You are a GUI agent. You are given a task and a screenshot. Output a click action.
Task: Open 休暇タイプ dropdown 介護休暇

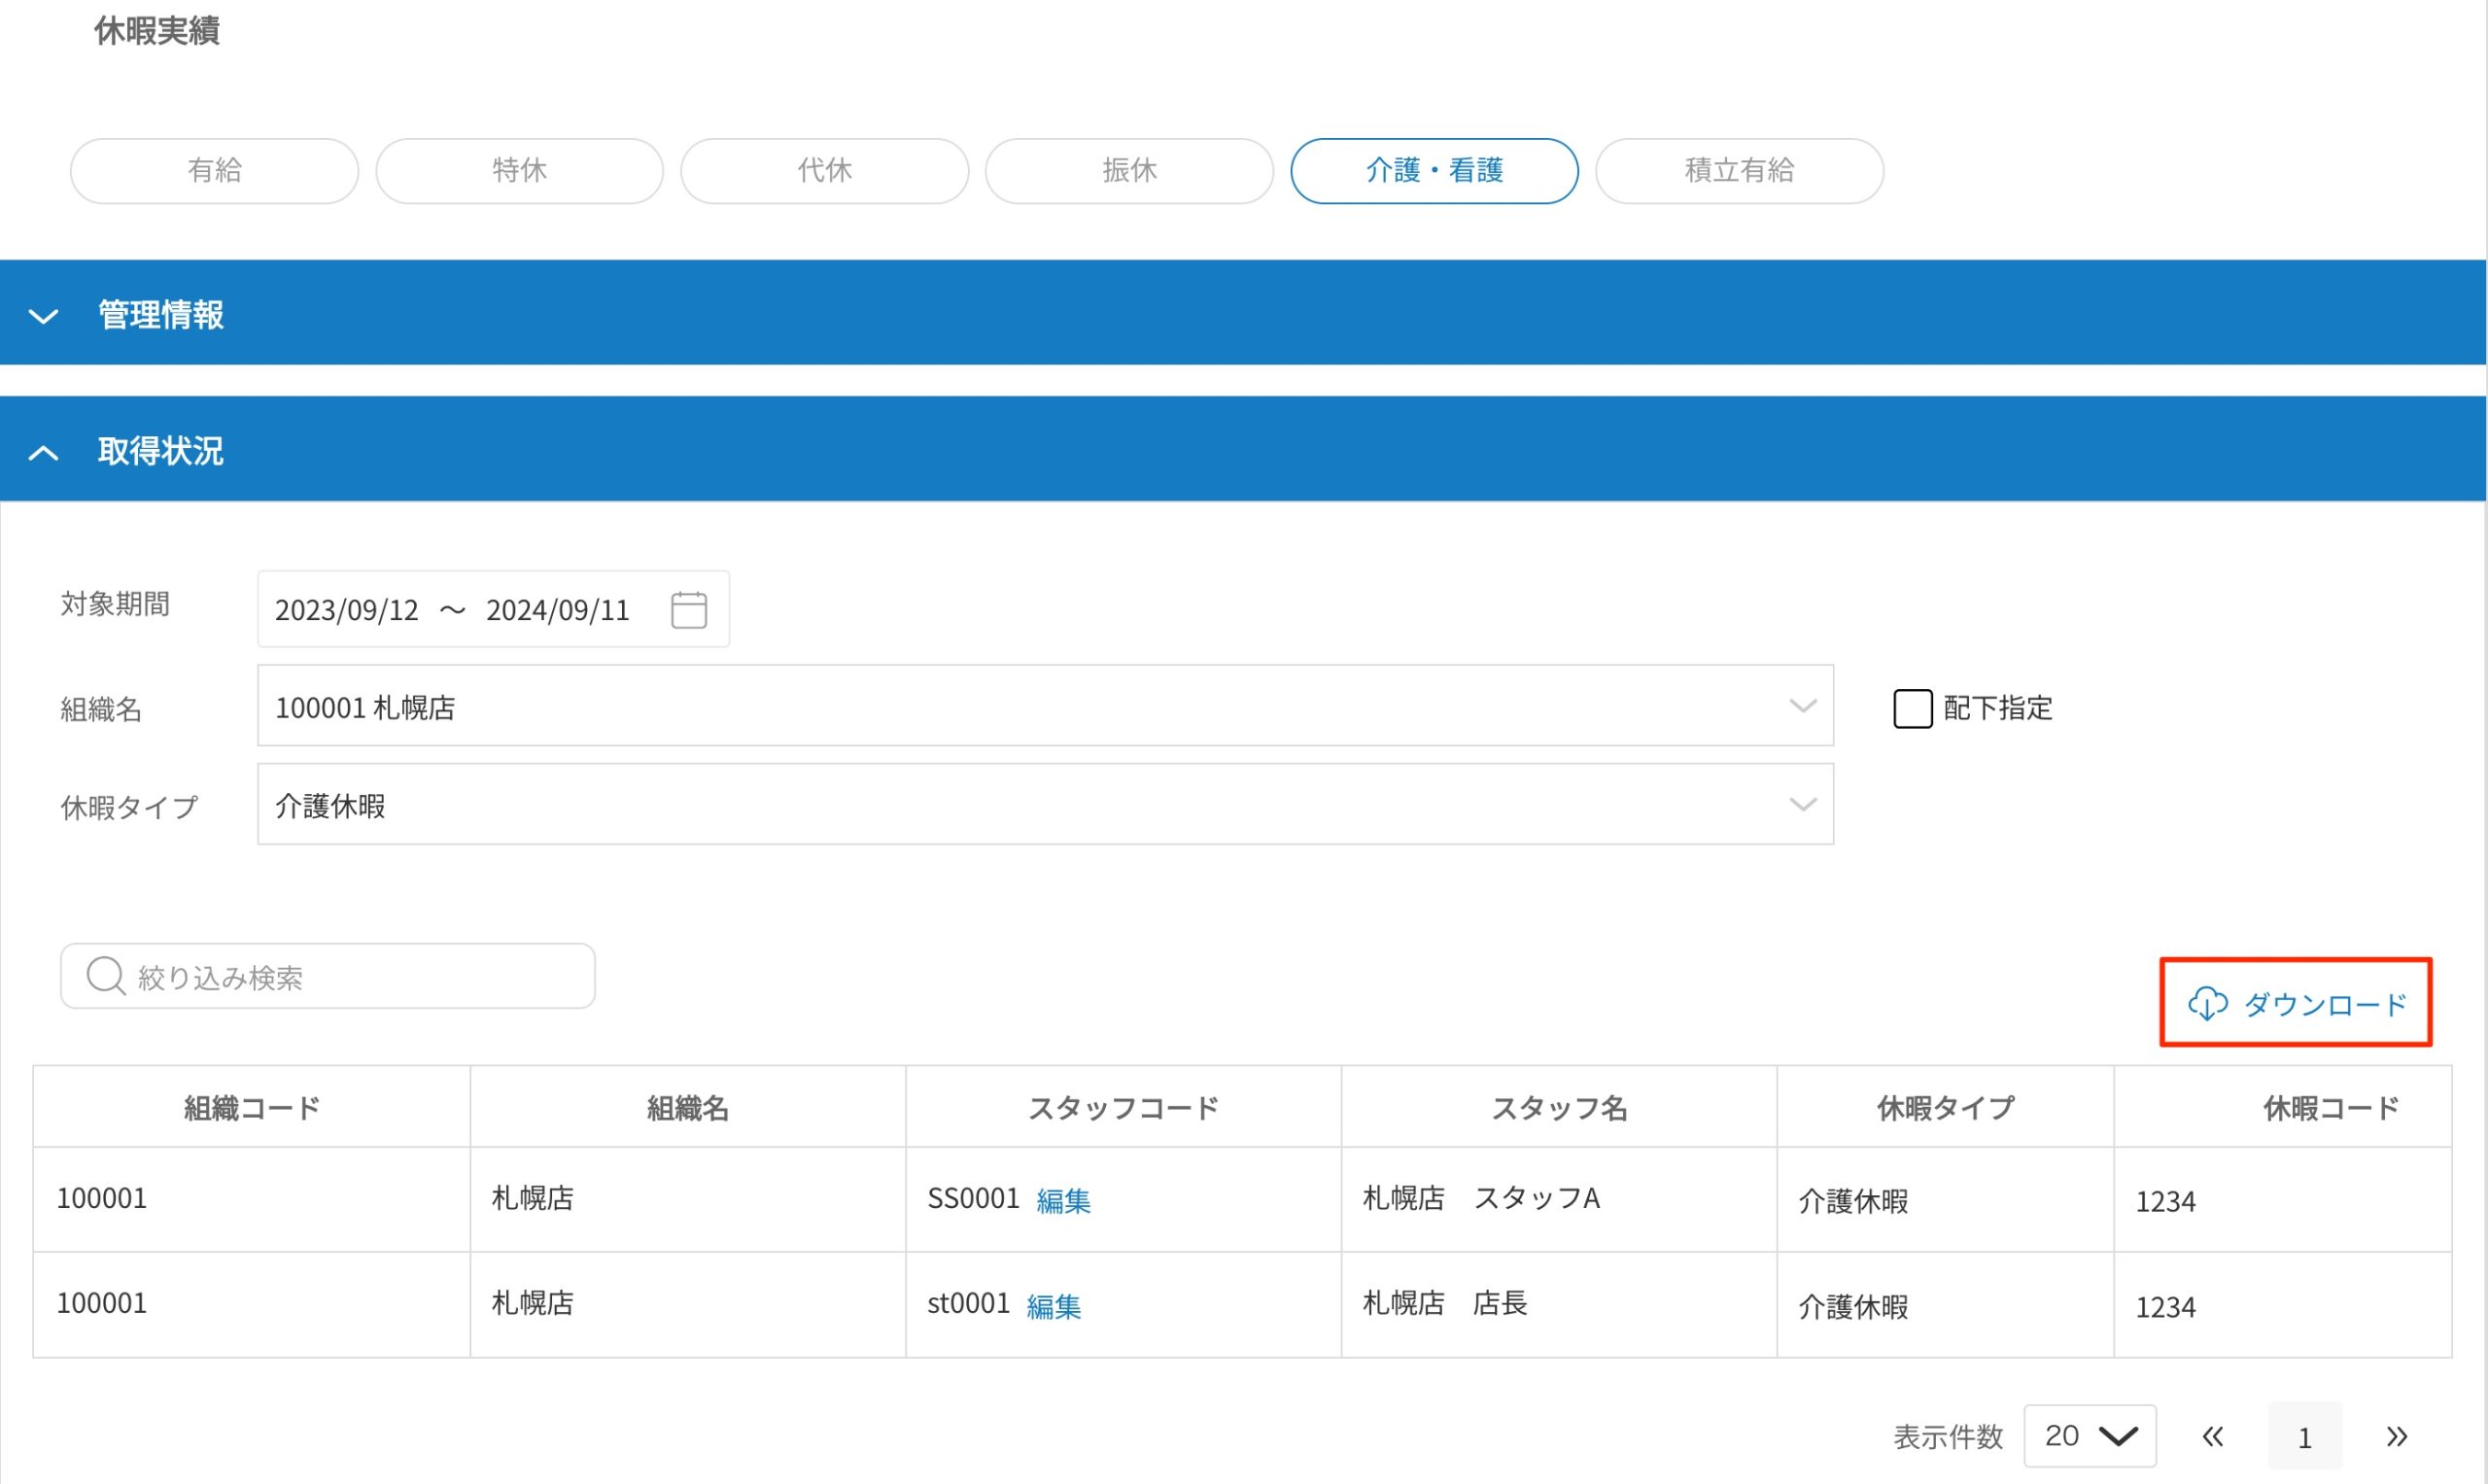coord(1044,804)
